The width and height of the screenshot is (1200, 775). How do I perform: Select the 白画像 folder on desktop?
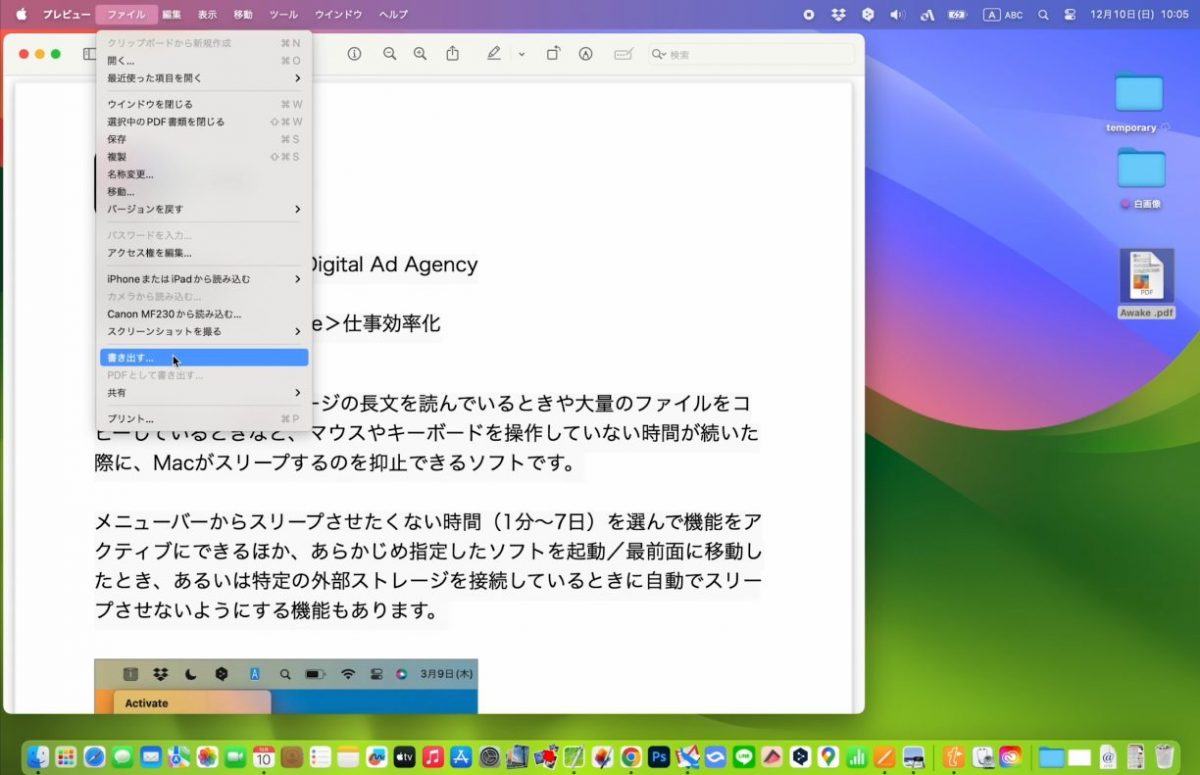1141,178
